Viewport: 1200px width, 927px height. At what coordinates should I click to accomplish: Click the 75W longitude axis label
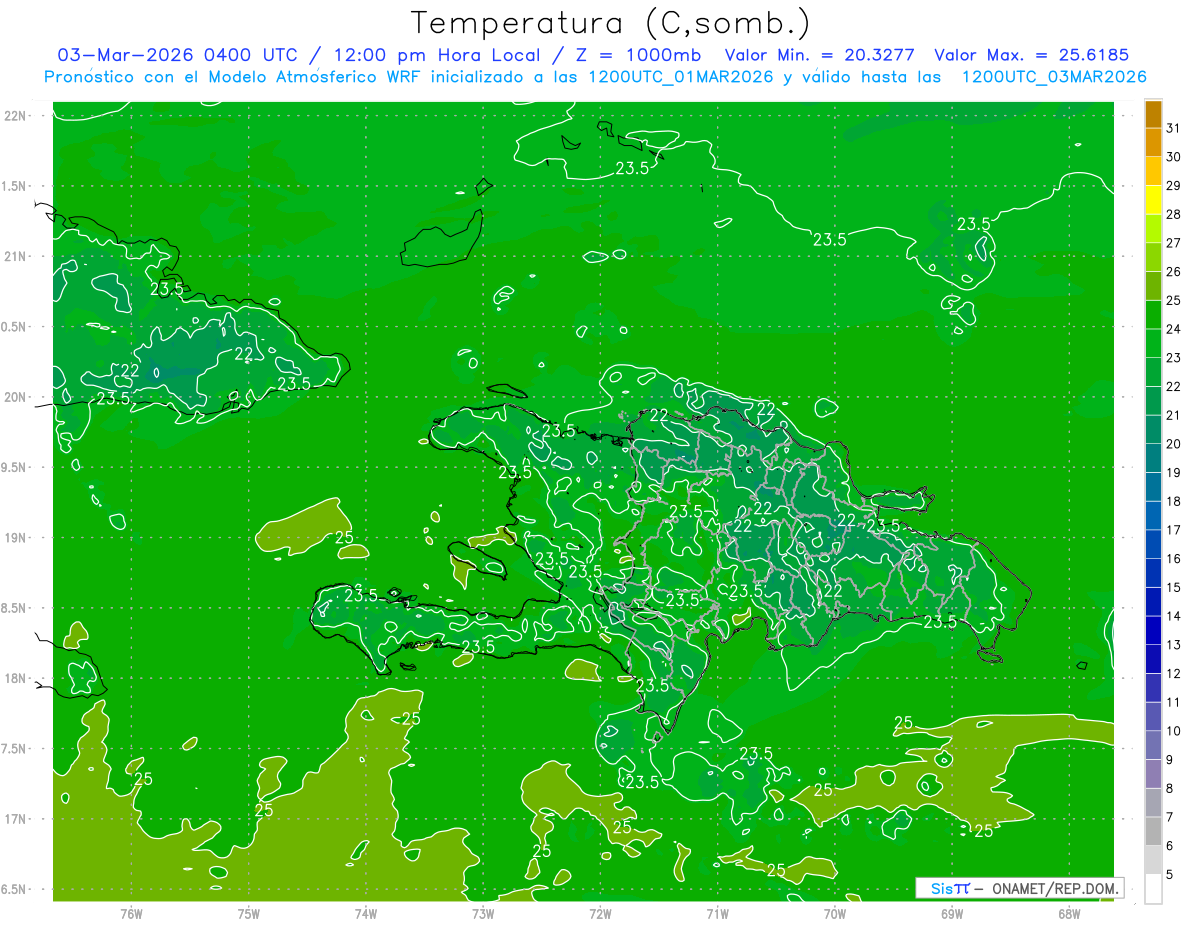249,913
